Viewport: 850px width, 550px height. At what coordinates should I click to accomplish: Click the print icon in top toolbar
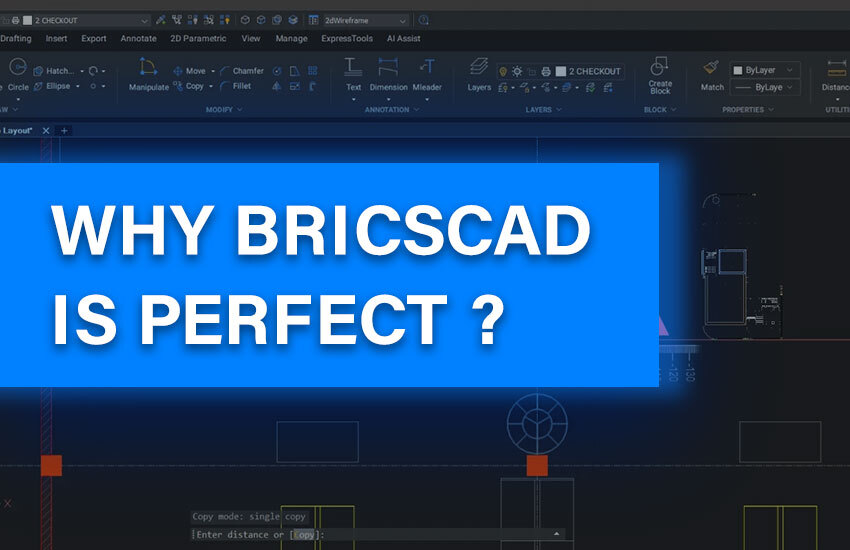click(16, 20)
